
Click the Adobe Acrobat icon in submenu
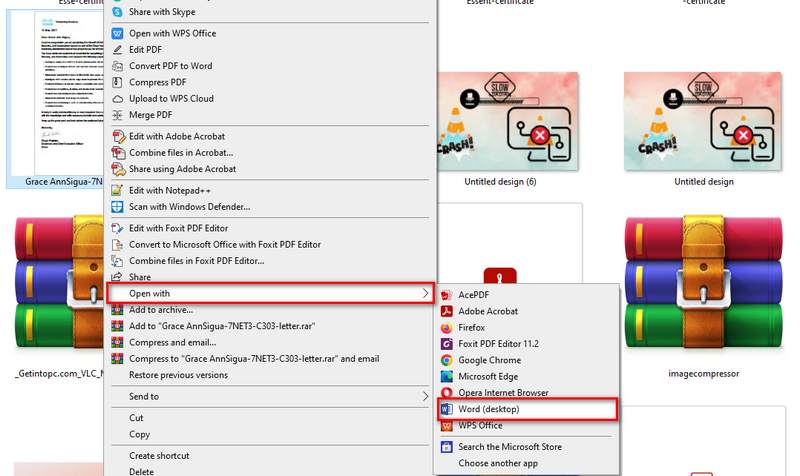(x=446, y=311)
